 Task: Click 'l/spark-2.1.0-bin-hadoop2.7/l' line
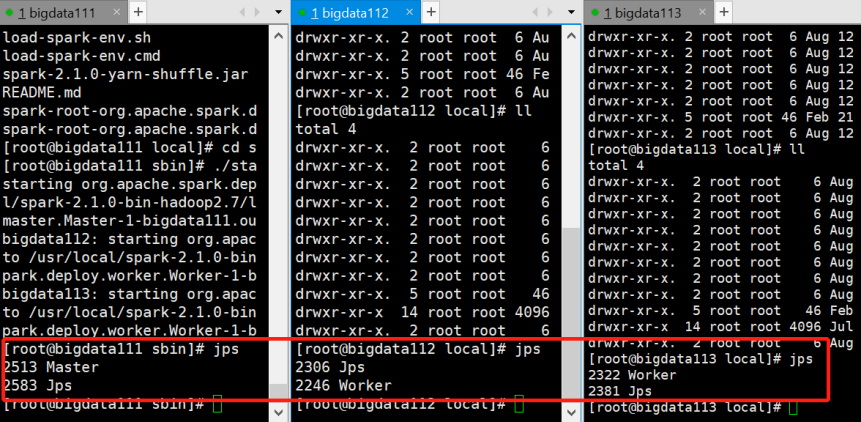tap(130, 202)
